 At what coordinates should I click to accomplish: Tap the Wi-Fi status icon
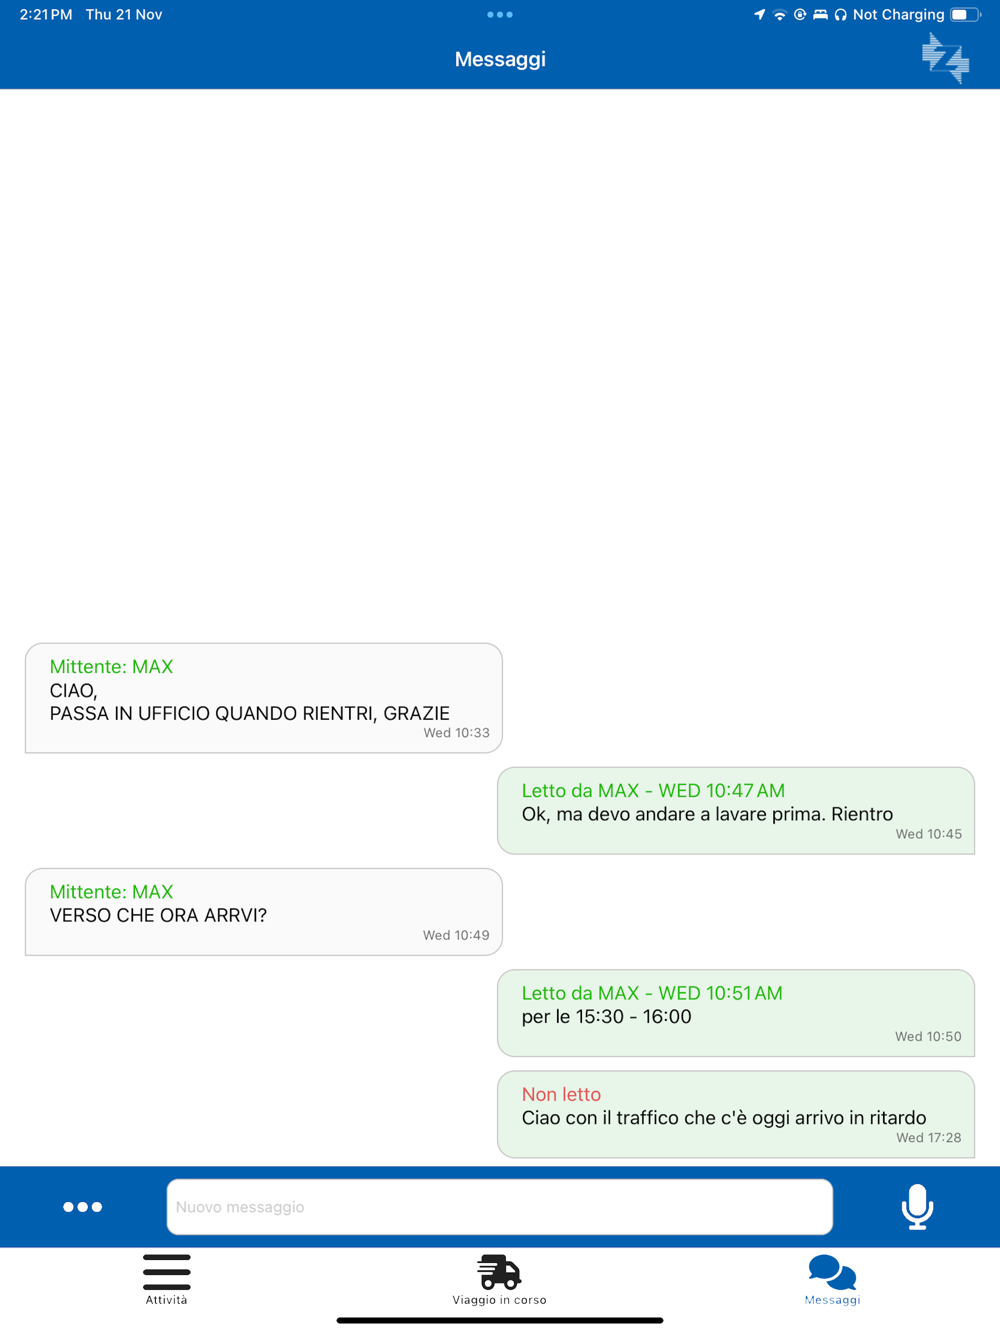click(x=779, y=14)
